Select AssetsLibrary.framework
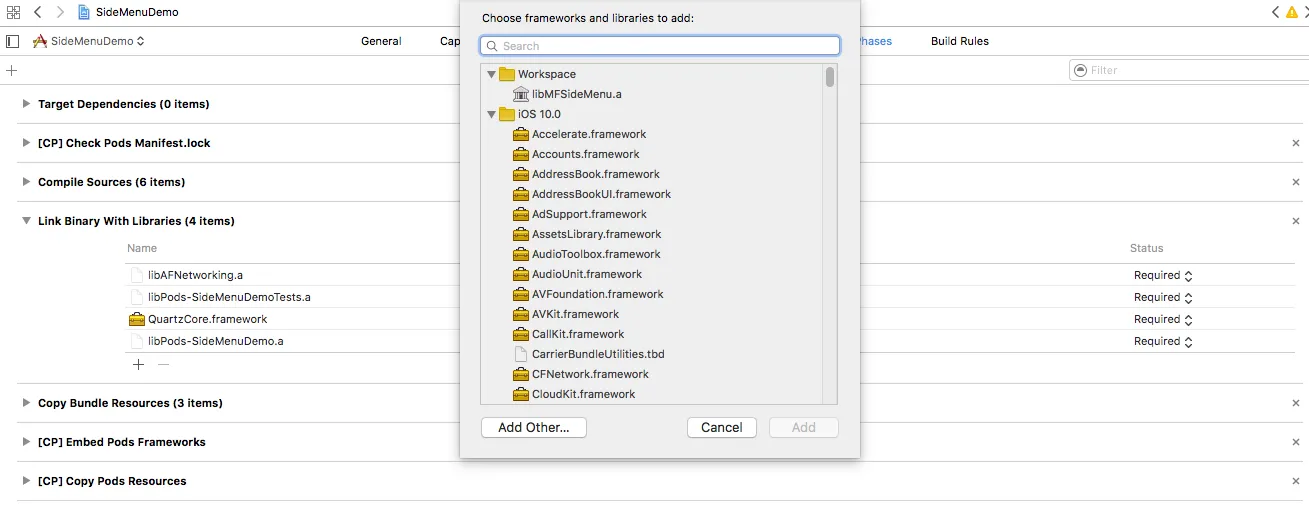 (596, 234)
